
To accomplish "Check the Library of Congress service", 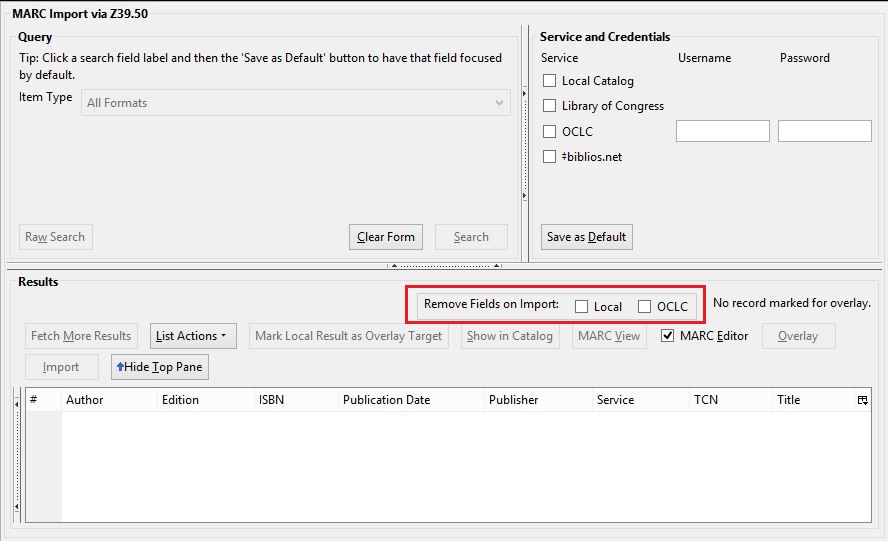I will (549, 106).
